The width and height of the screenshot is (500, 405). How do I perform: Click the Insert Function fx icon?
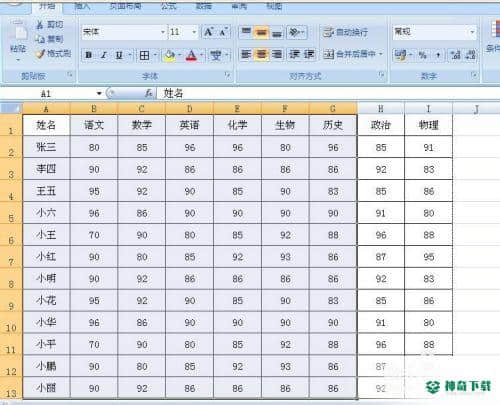(149, 94)
